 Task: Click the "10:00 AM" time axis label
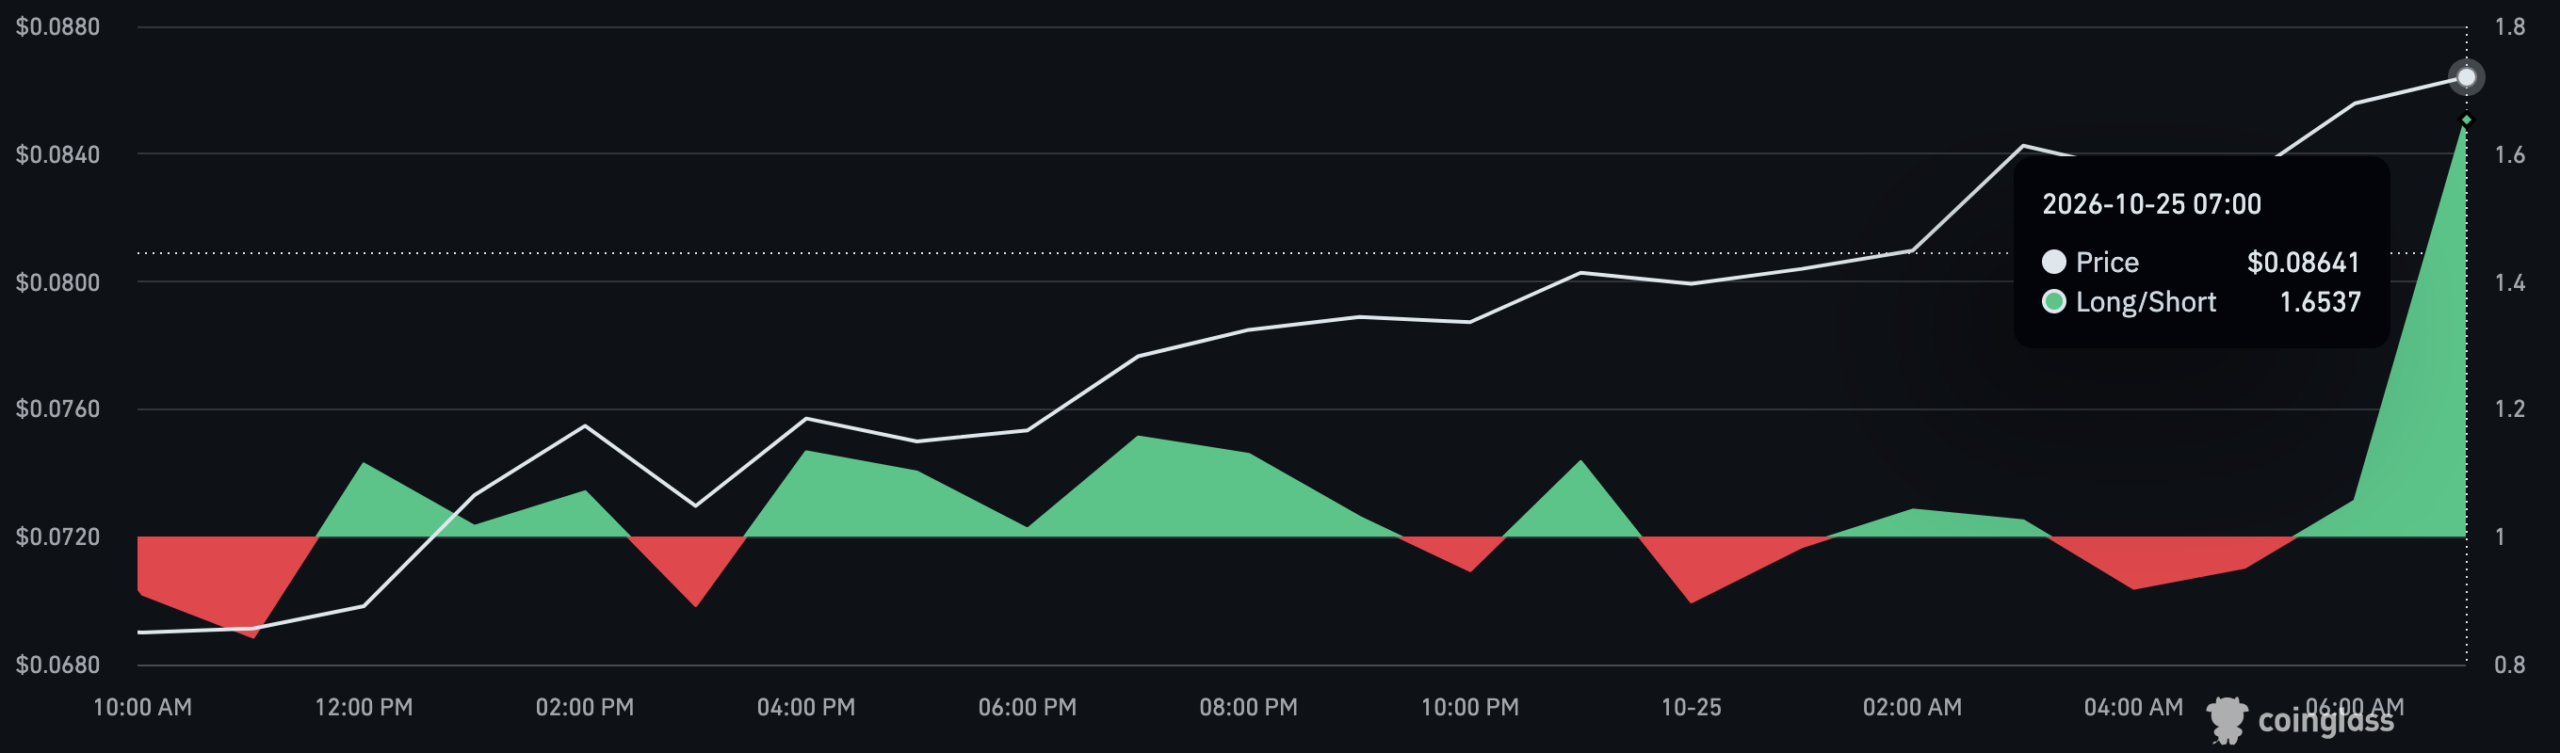142,708
